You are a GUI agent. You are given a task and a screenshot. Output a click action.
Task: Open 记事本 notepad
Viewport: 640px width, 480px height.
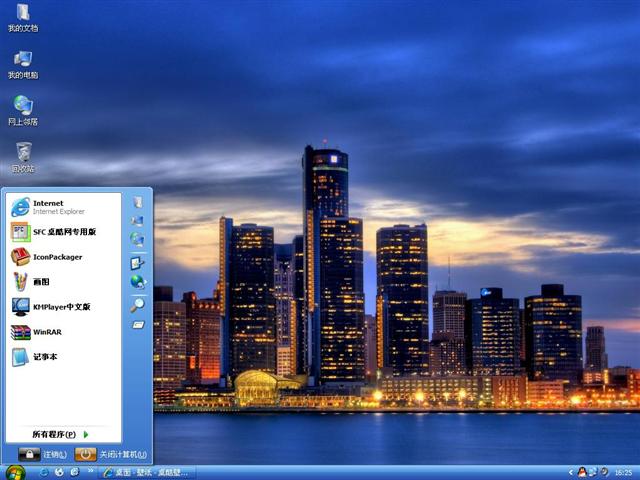coord(44,357)
